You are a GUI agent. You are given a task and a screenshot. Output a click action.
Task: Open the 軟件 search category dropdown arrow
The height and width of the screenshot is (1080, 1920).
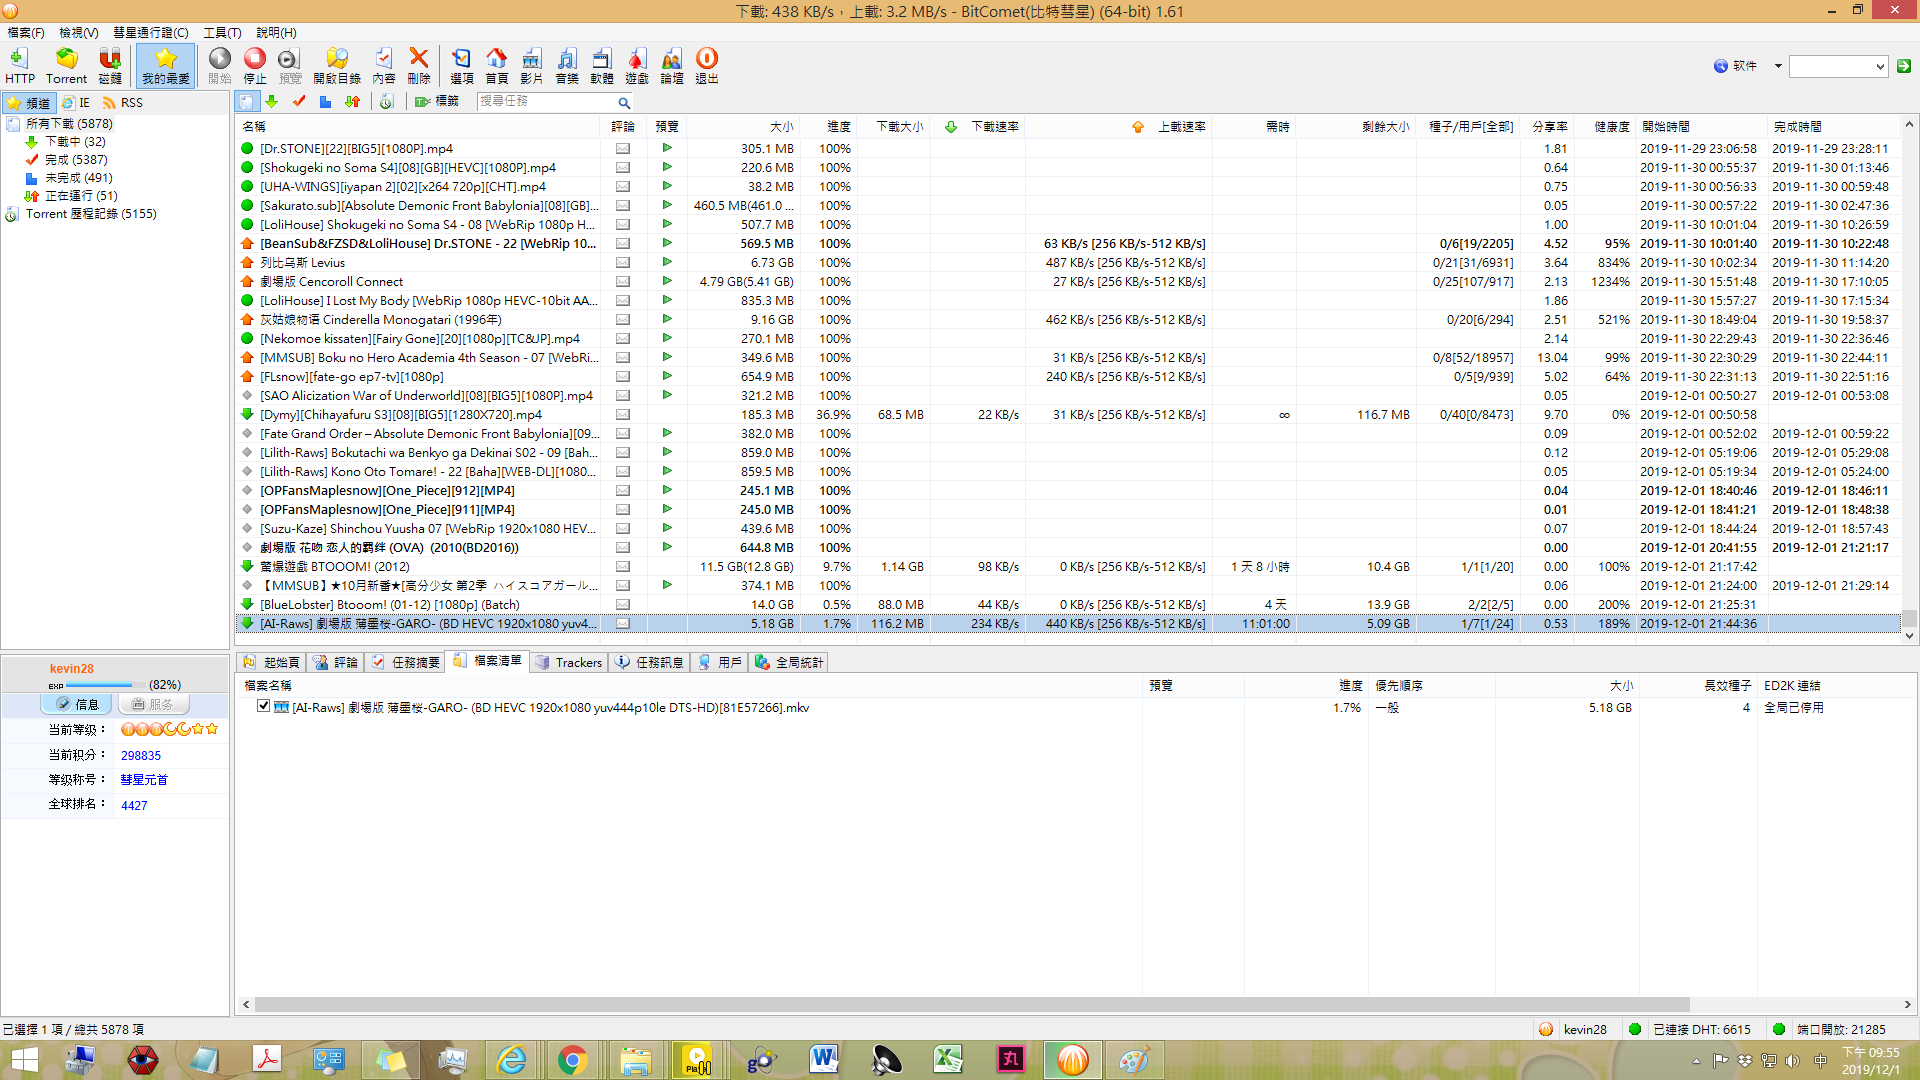1778,66
